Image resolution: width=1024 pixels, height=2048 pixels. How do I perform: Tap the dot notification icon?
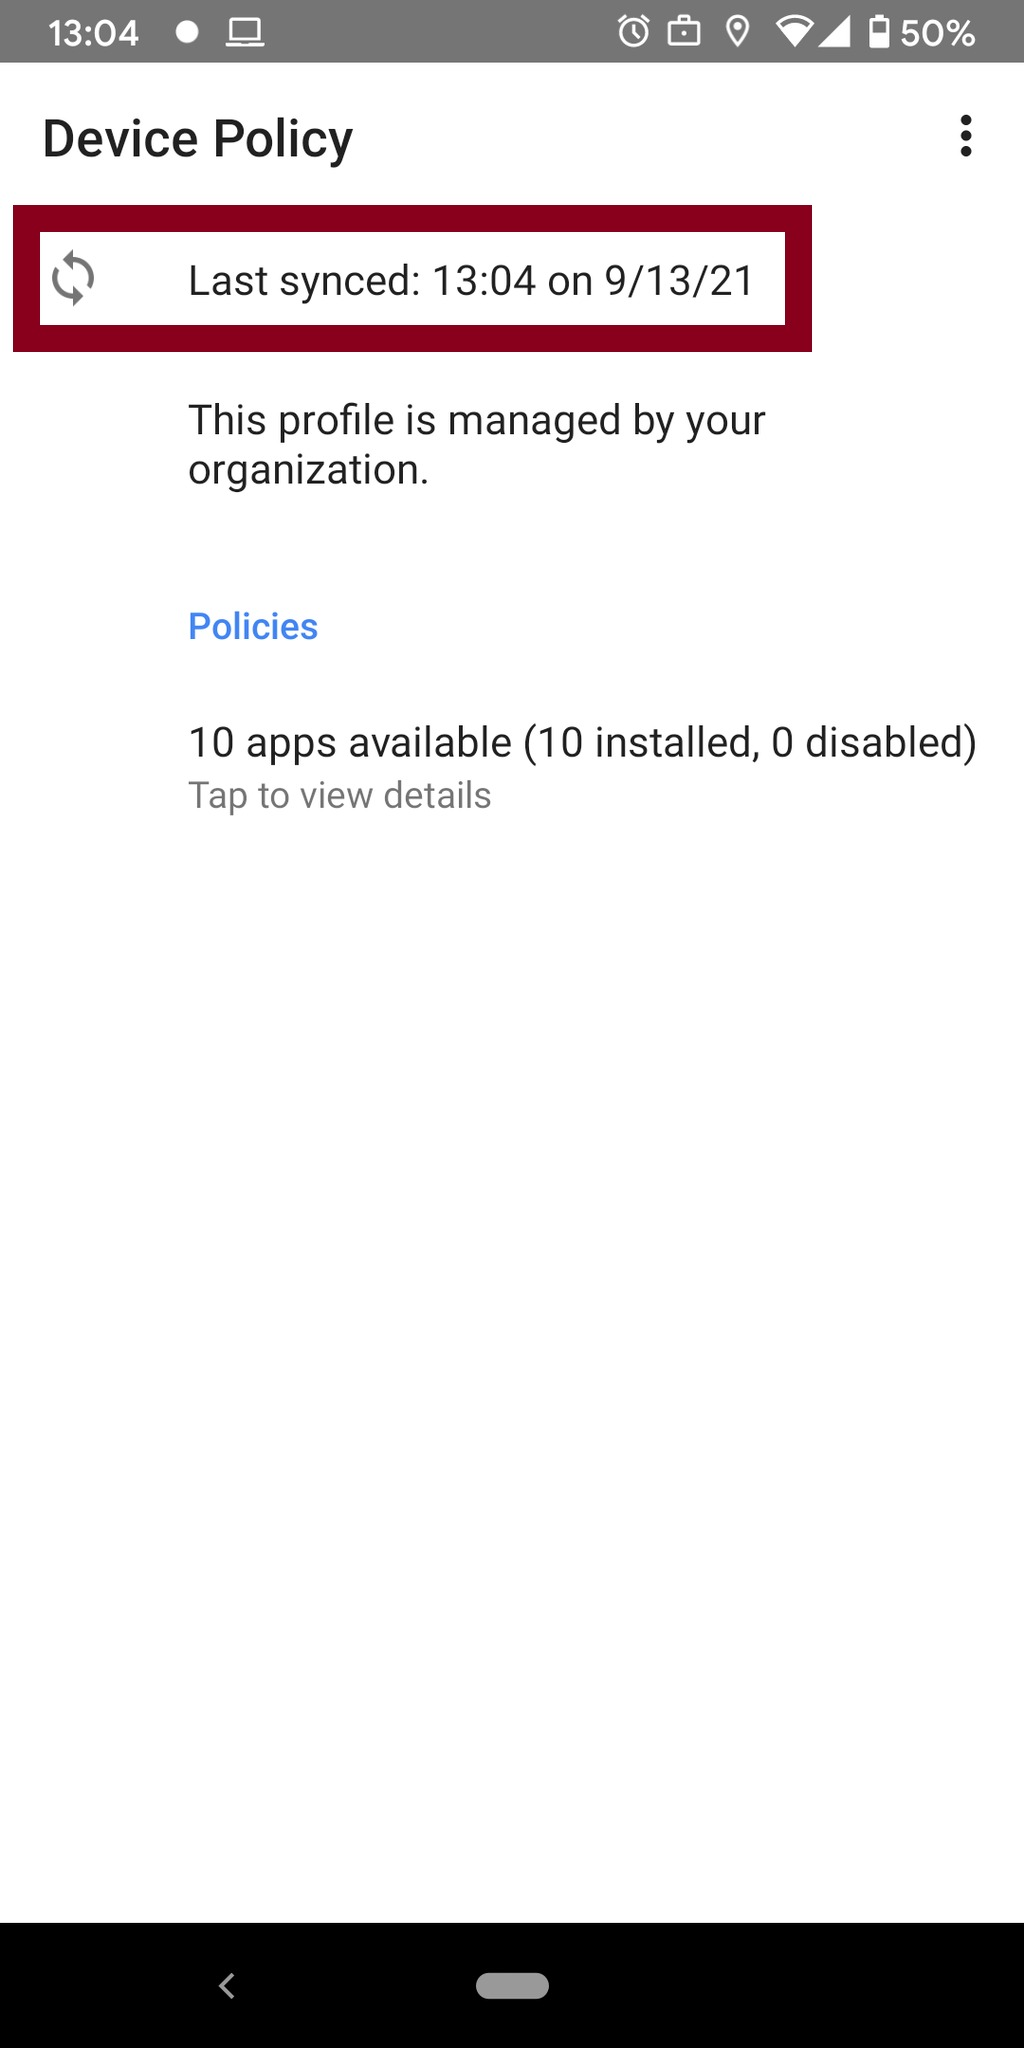(x=187, y=33)
